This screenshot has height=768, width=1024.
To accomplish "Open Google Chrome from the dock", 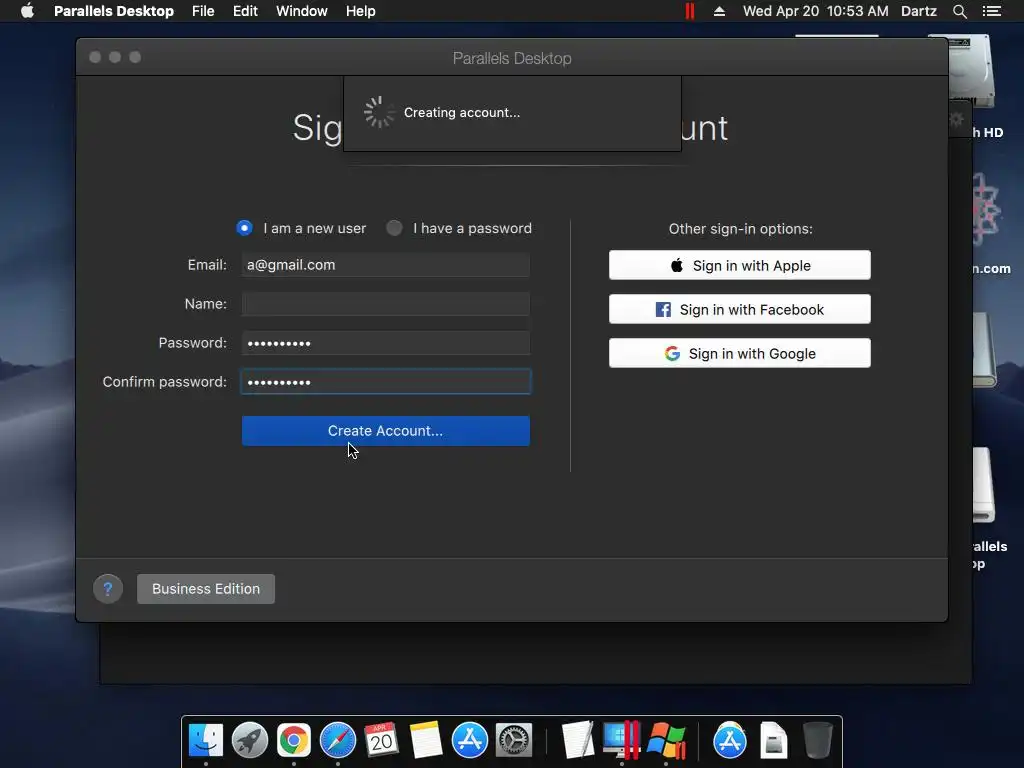I will point(294,741).
